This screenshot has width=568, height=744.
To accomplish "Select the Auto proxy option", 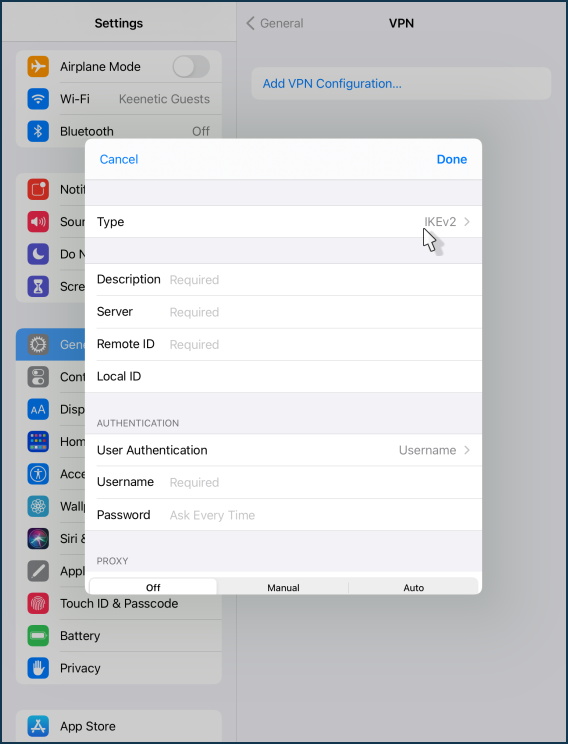I will [413, 587].
